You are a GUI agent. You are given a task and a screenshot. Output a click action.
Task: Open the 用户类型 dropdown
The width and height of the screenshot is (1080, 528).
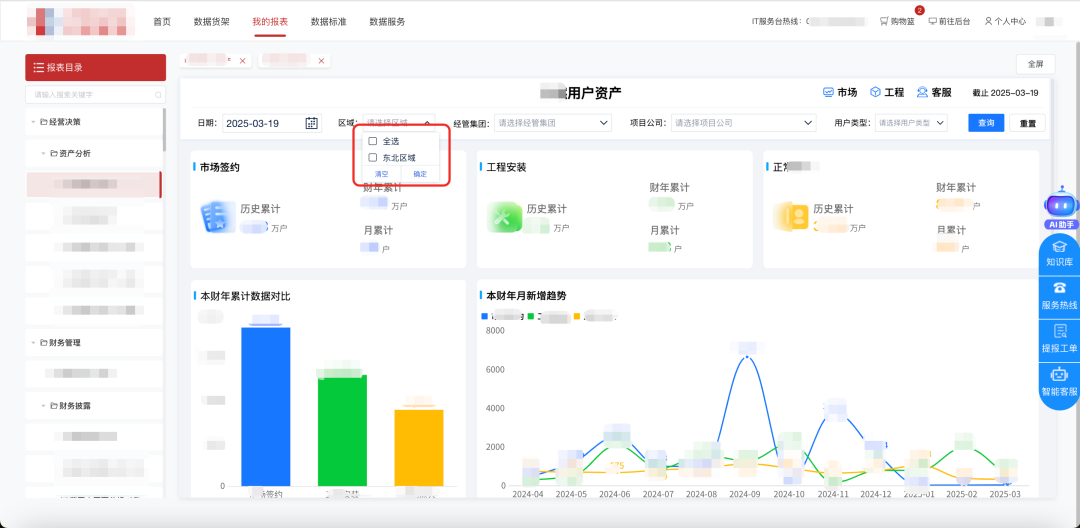(911, 123)
